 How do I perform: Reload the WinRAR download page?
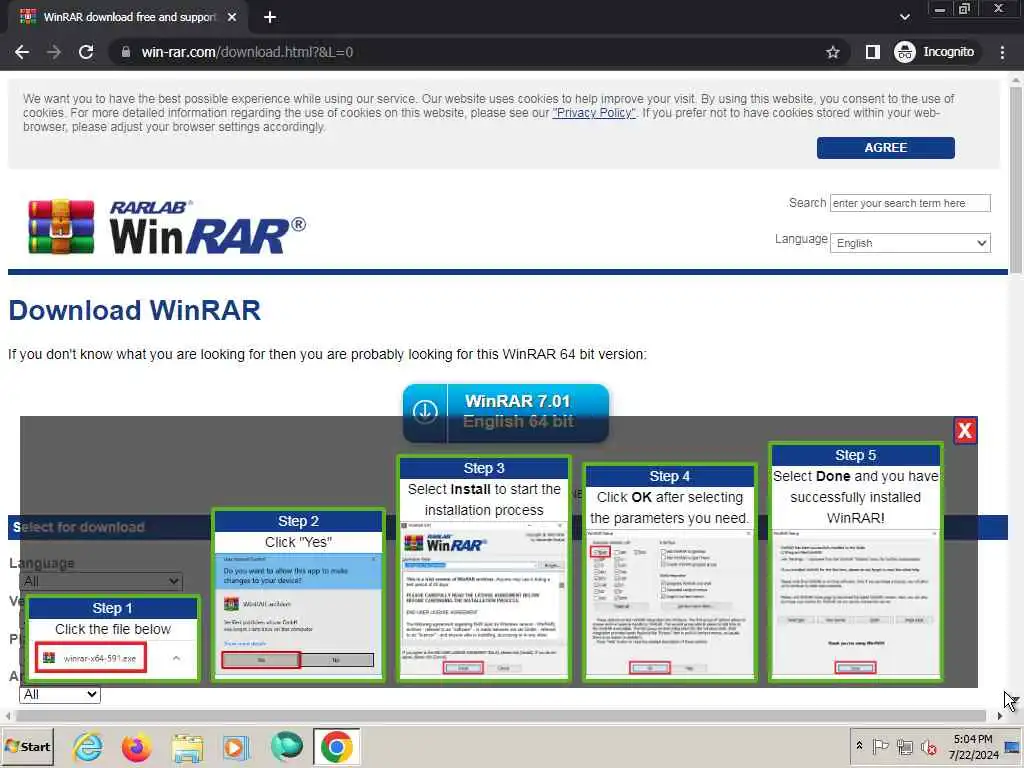coord(86,52)
